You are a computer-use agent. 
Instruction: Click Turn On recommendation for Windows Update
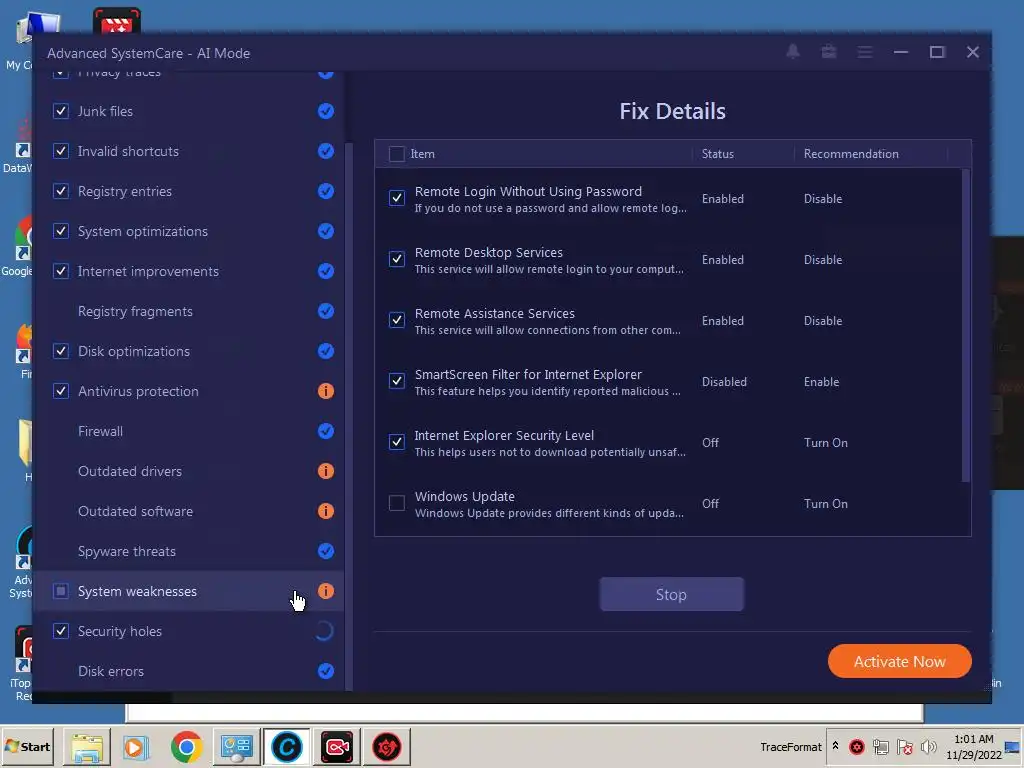tap(825, 504)
